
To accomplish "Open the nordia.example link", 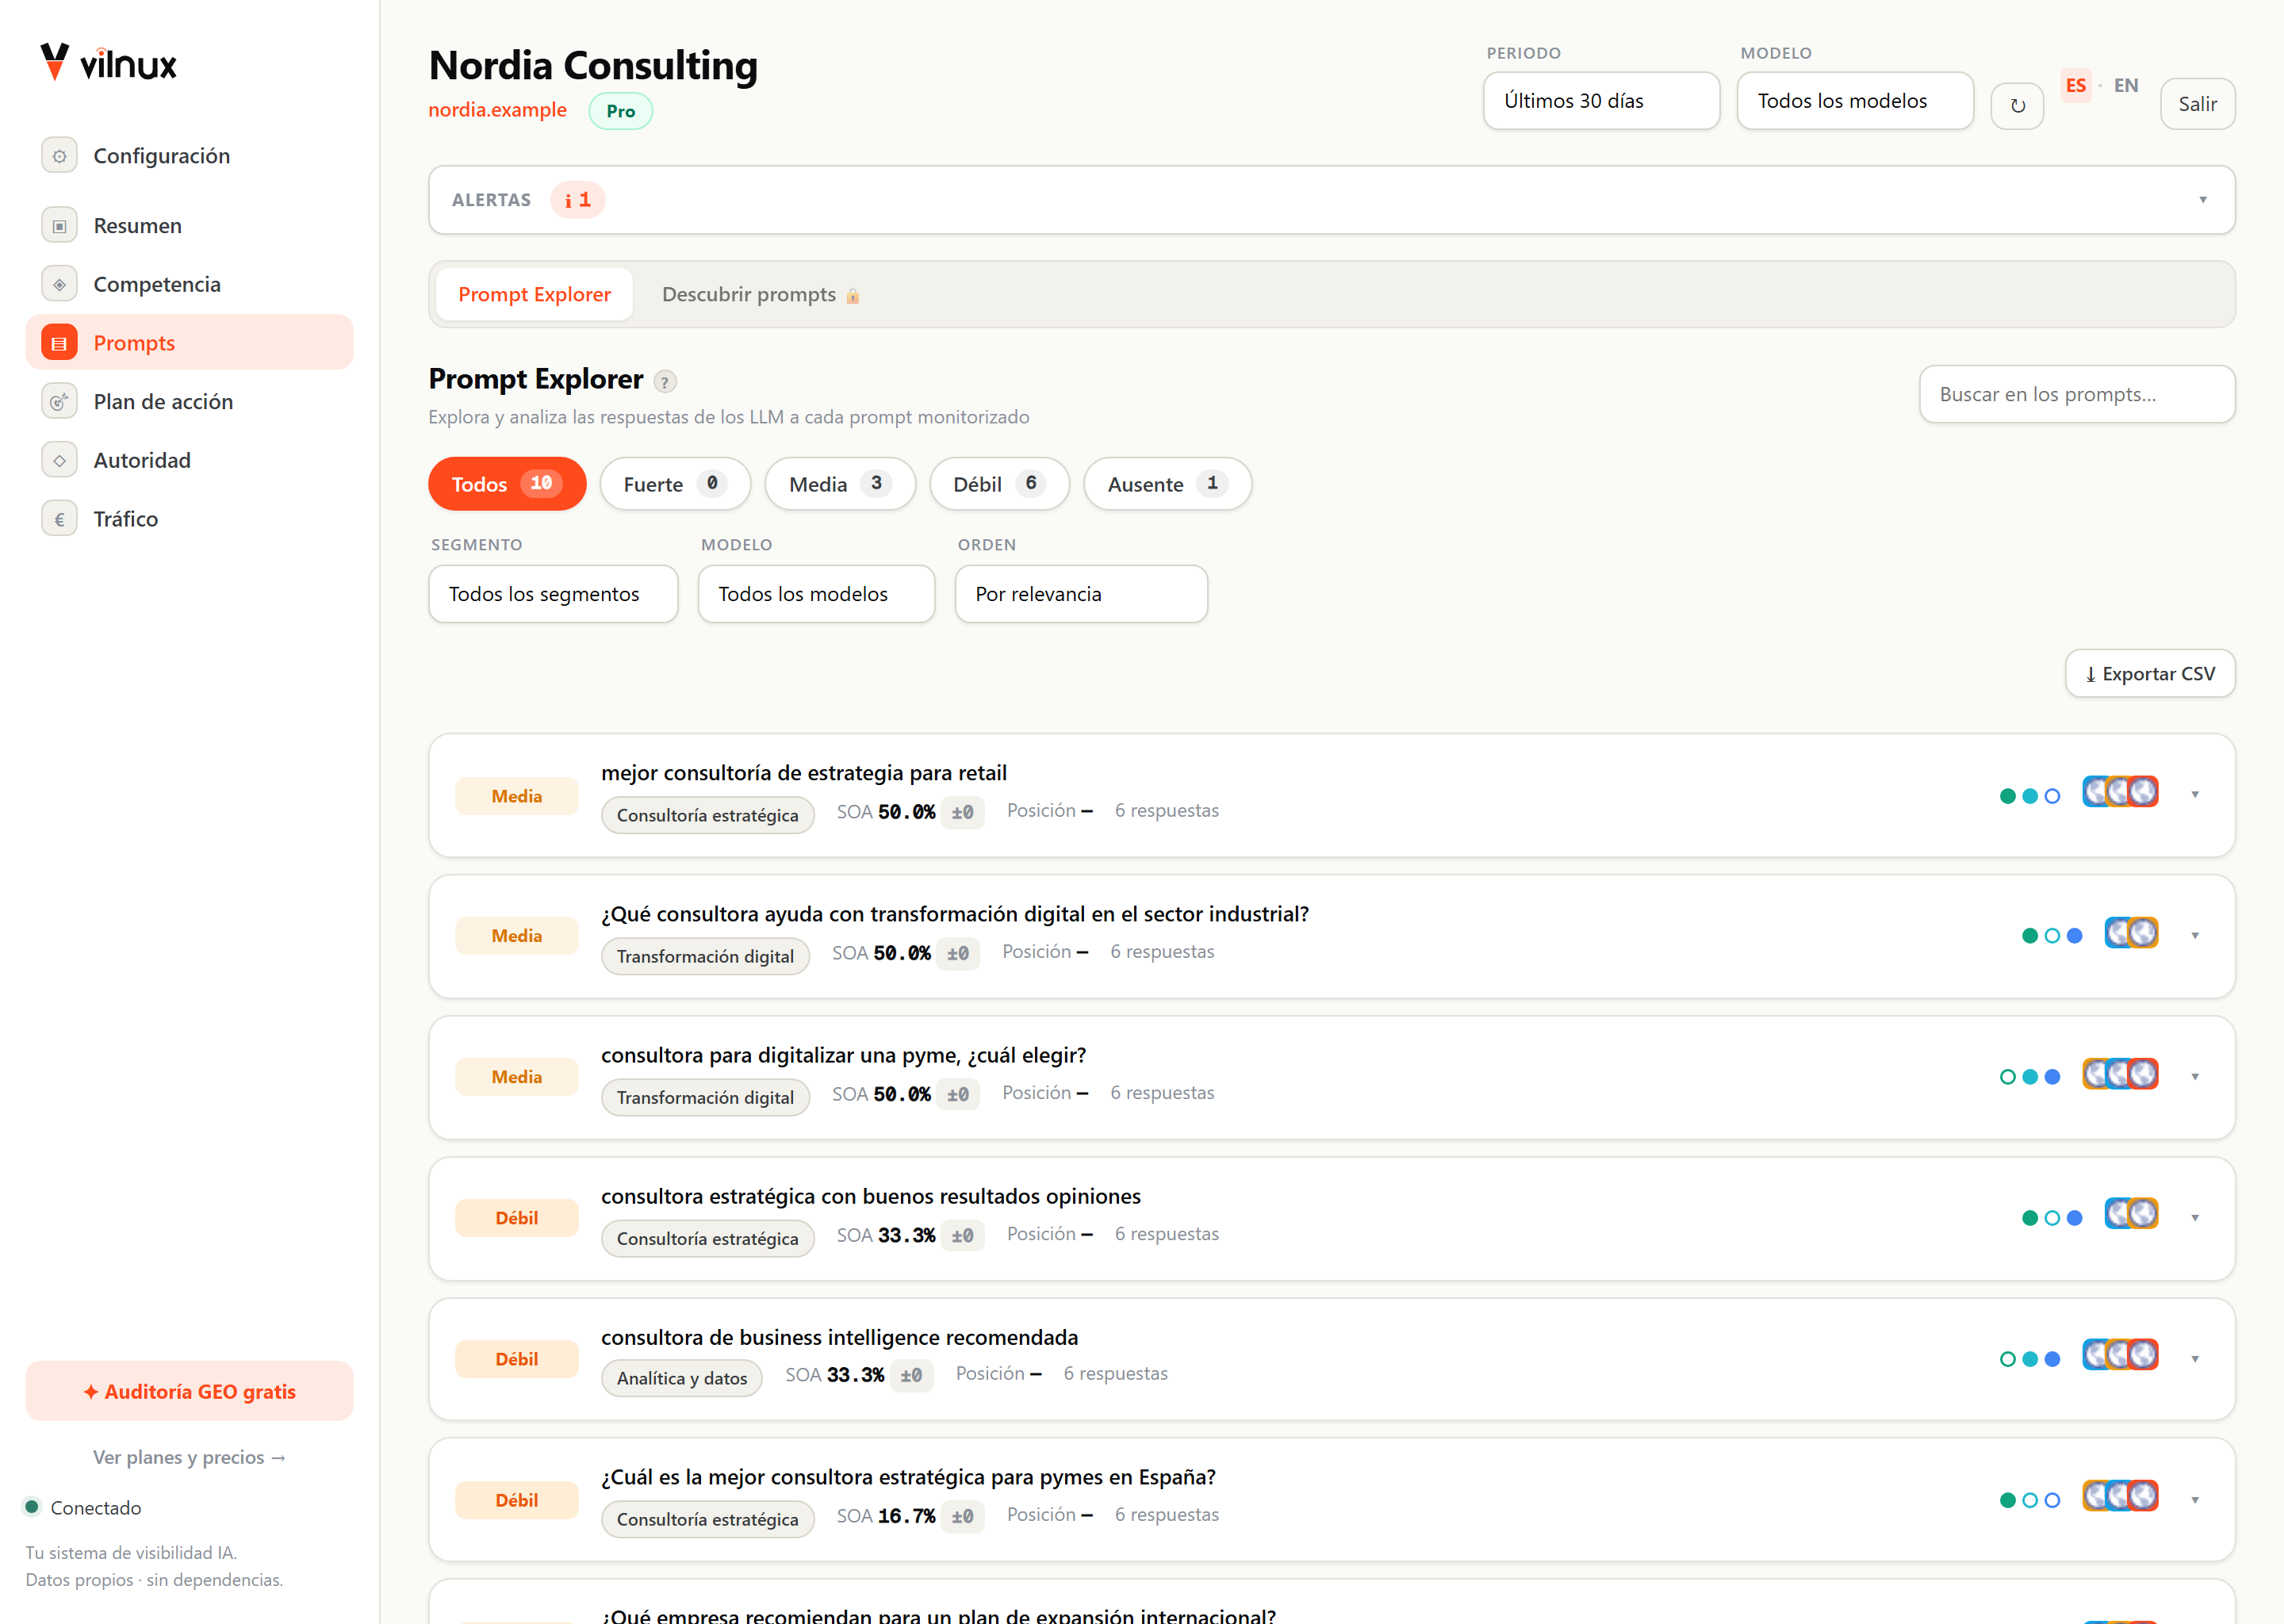I will (497, 110).
